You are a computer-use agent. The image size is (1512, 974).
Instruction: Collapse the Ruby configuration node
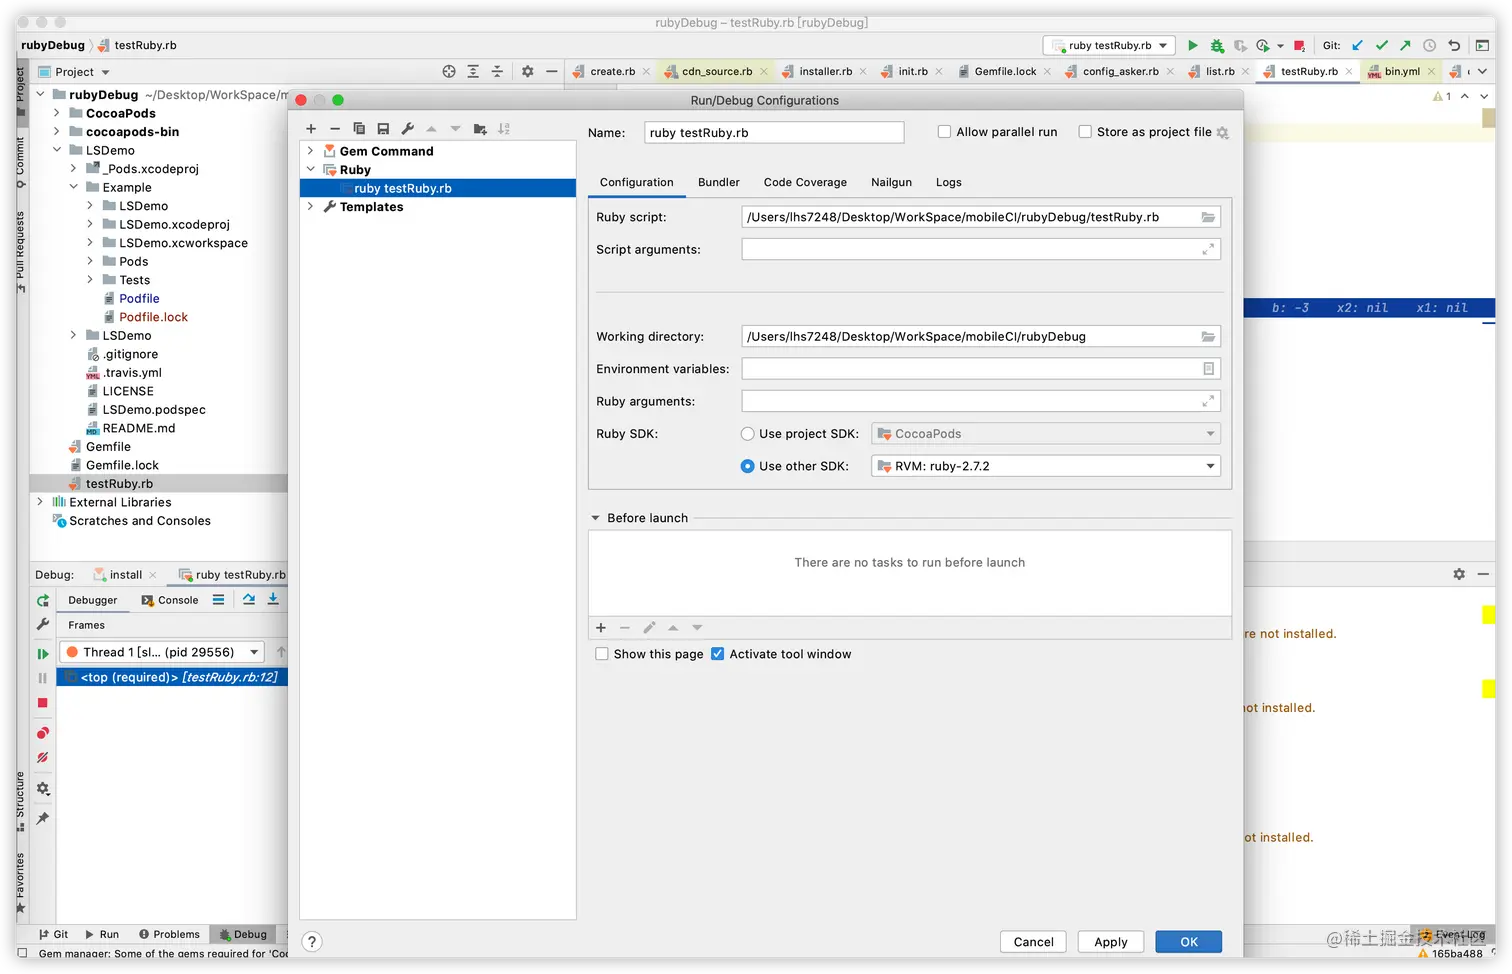point(311,170)
